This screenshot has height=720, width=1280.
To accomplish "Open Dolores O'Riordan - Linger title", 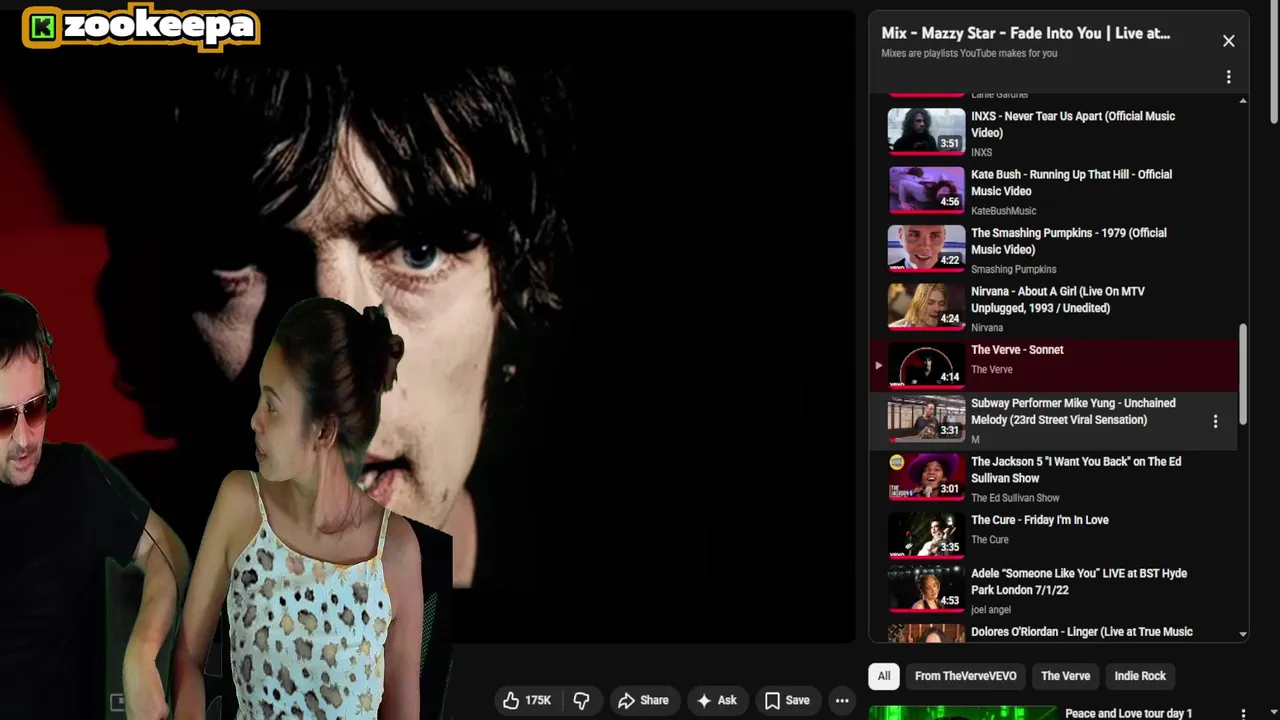I will click(x=1082, y=632).
